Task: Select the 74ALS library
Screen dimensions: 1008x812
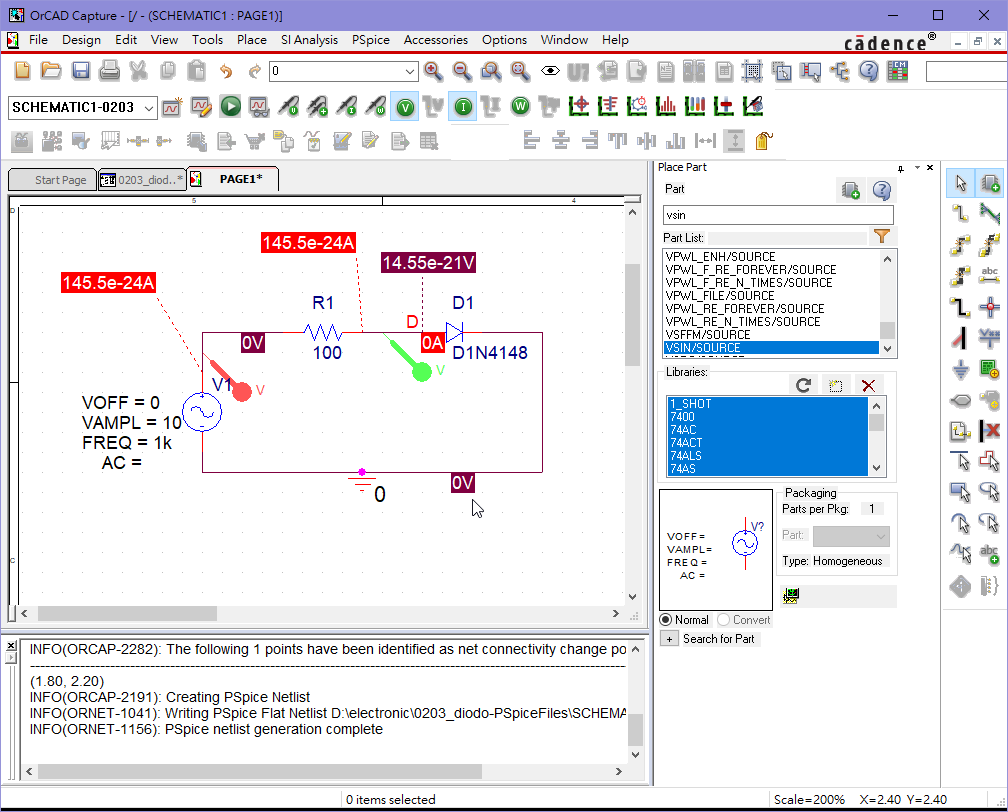Action: [768, 456]
